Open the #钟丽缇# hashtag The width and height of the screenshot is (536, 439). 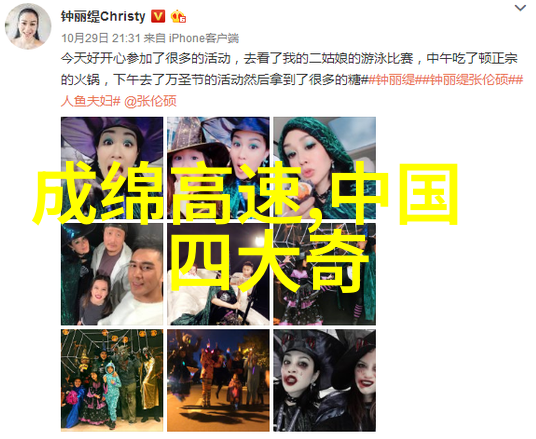[x=392, y=80]
